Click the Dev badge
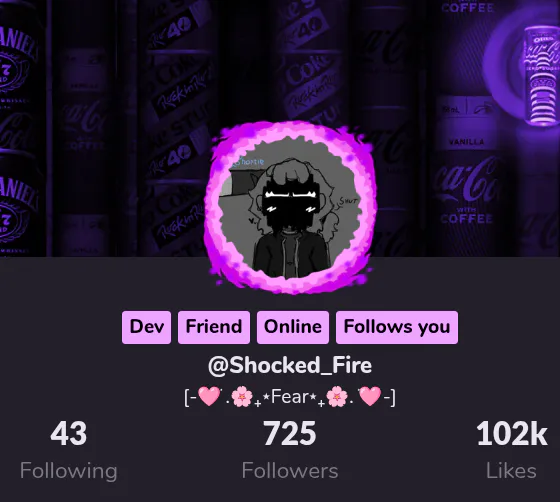This screenshot has height=502, width=560. click(x=146, y=327)
